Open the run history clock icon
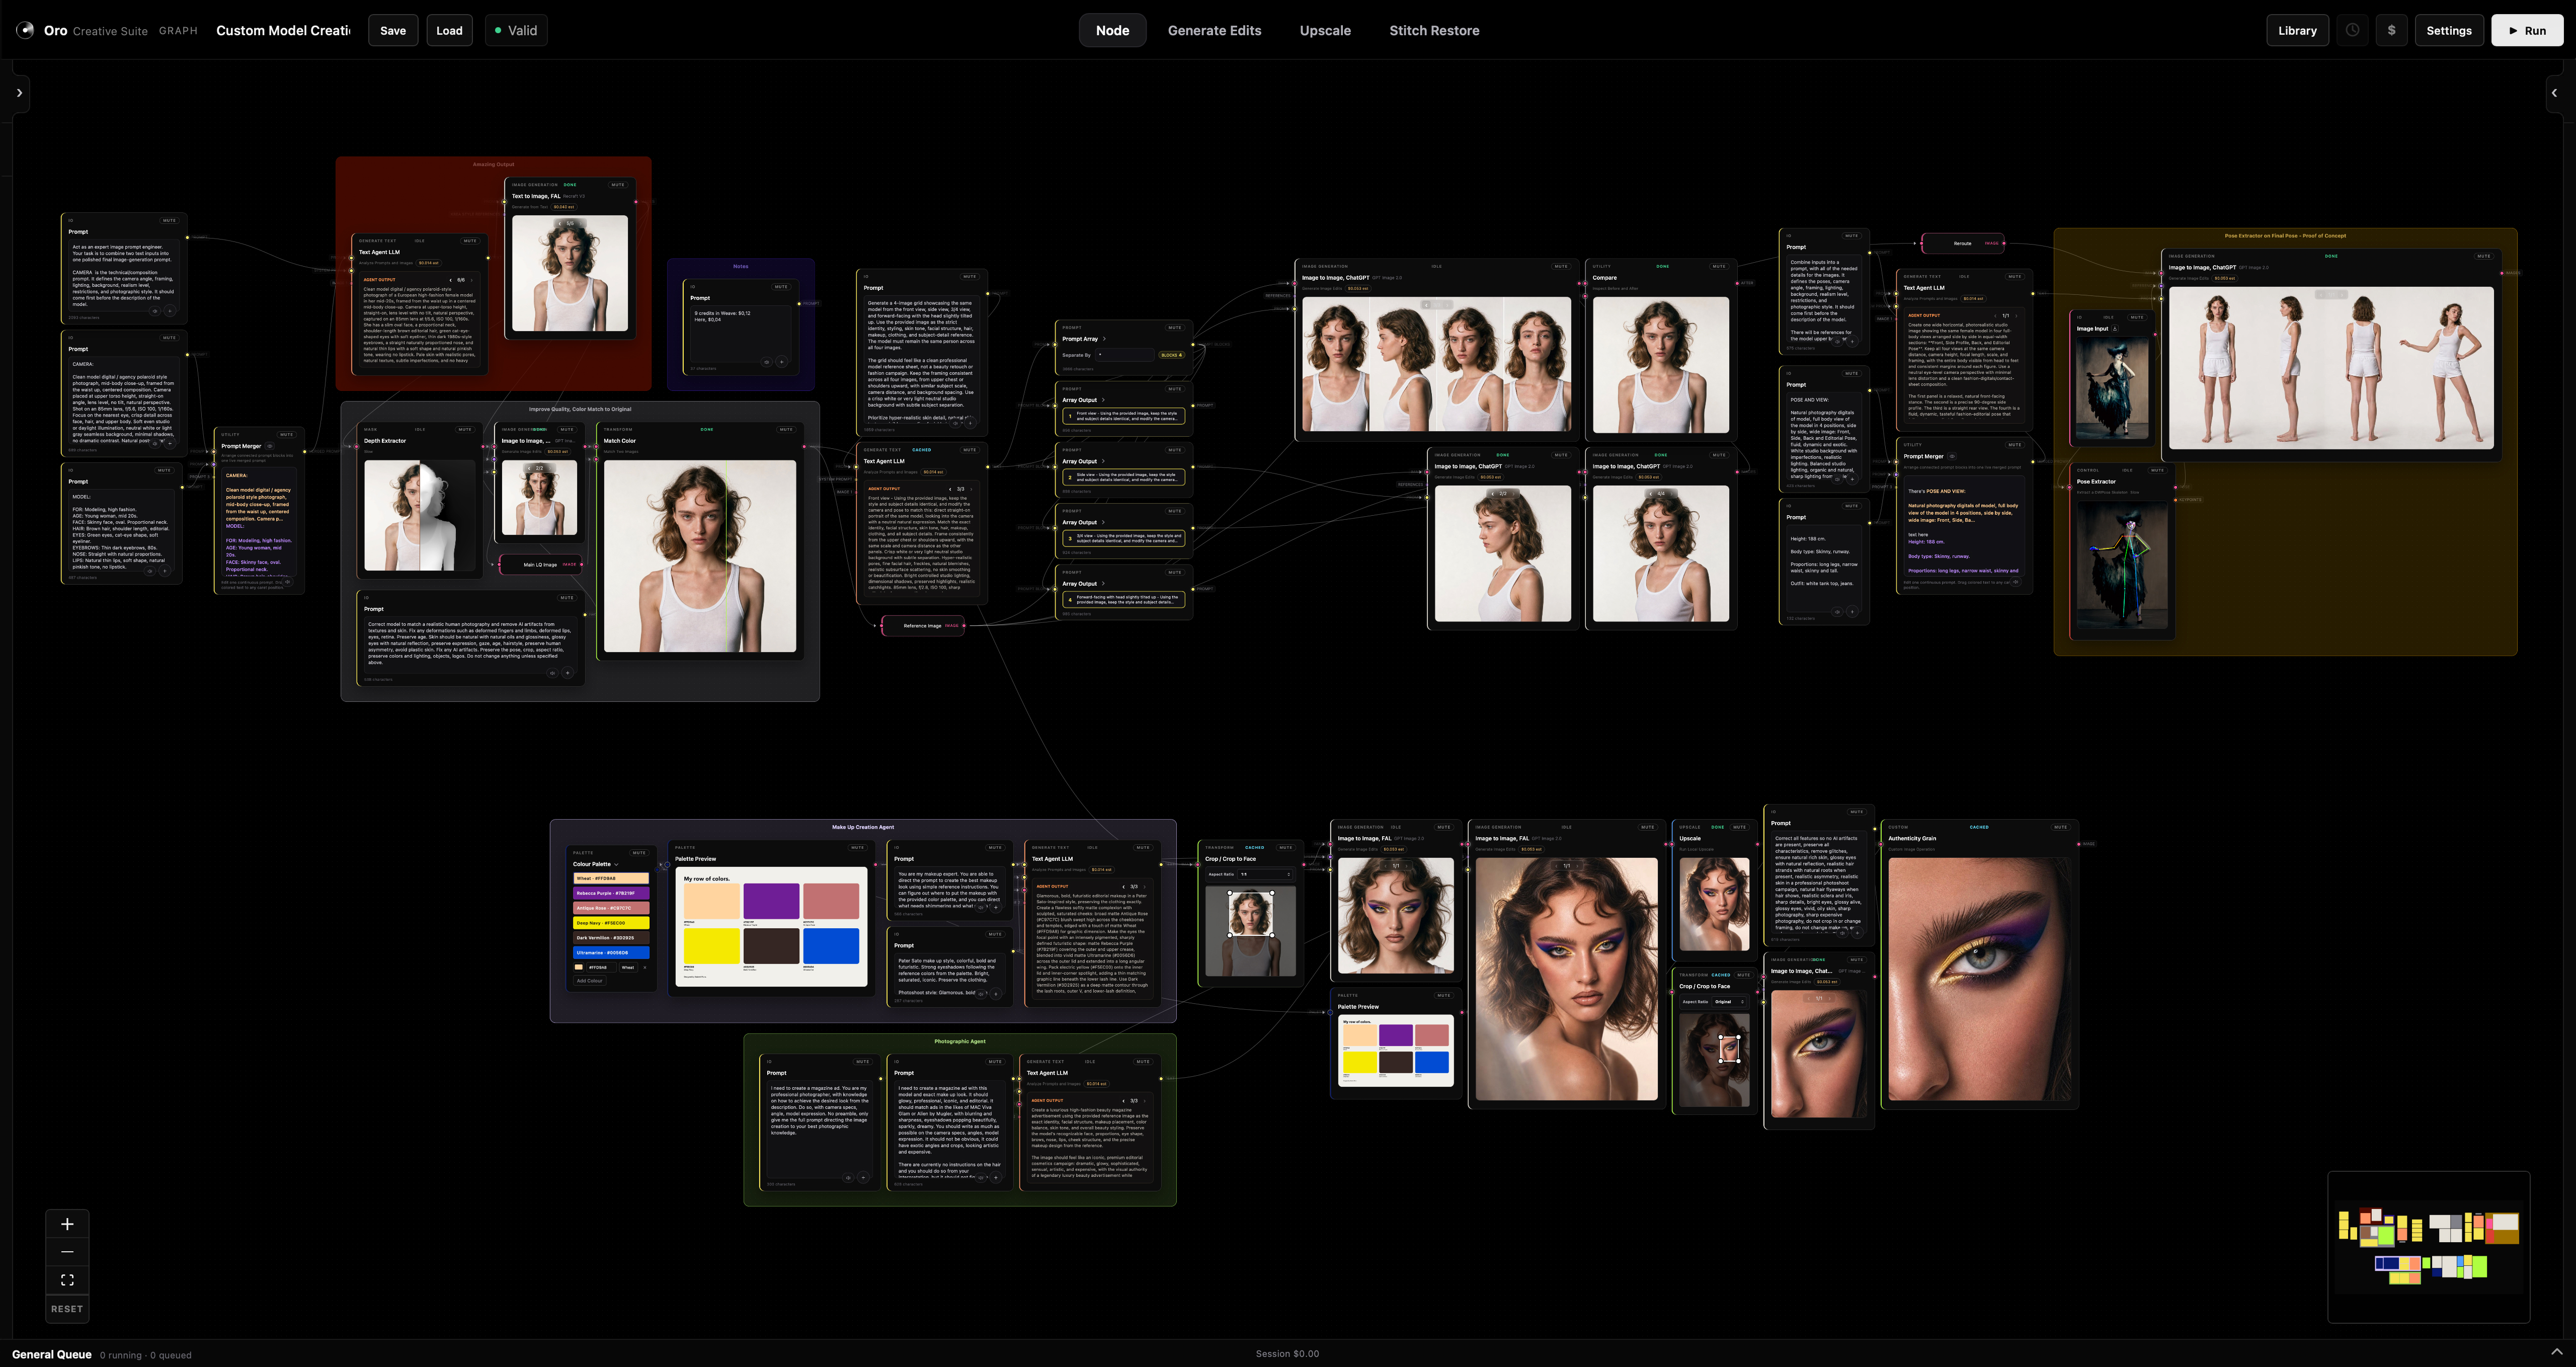Screen dimensions: 2576x1367 2352,30
